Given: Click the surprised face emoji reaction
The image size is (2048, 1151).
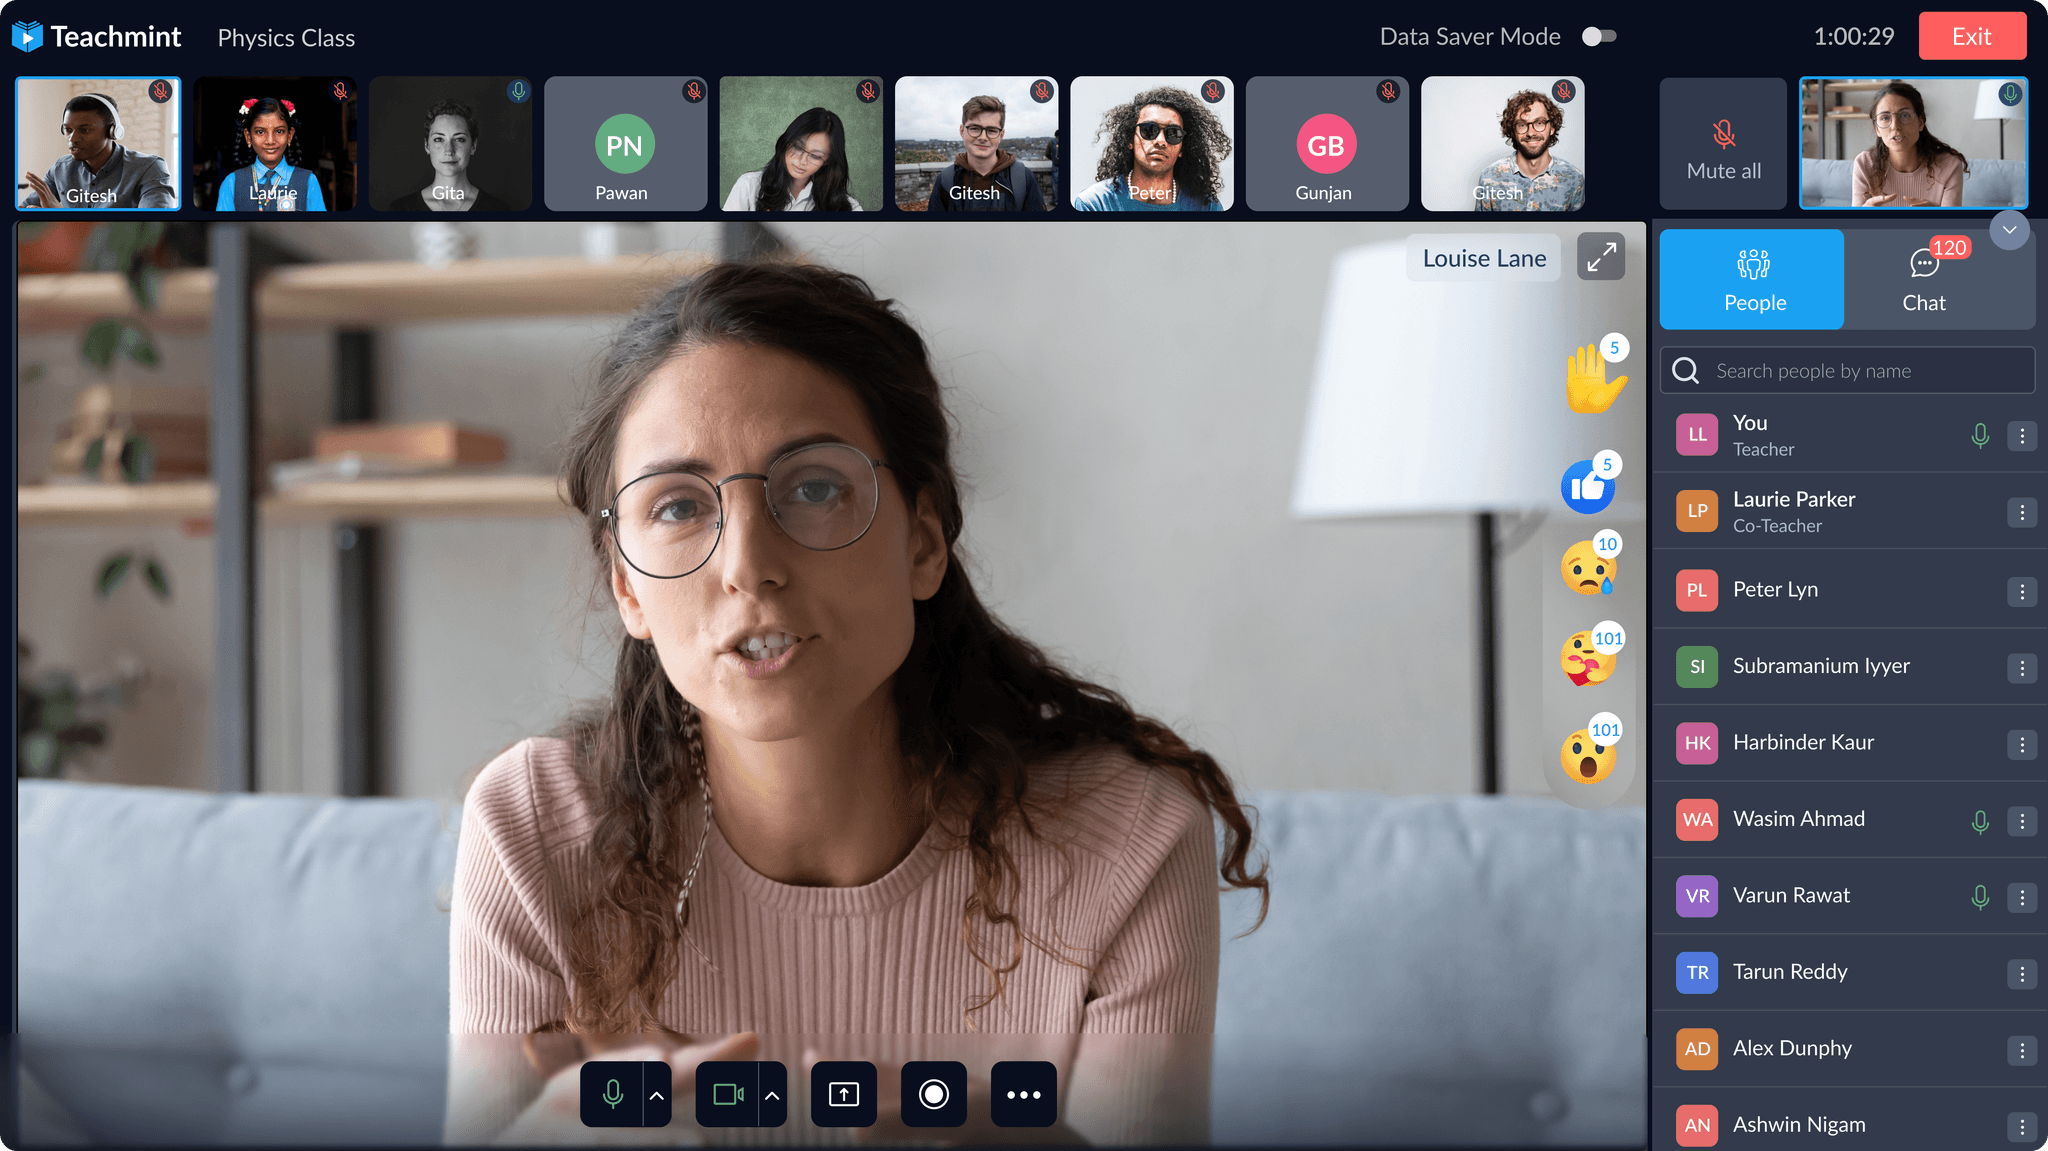Looking at the screenshot, I should pyautogui.click(x=1588, y=757).
